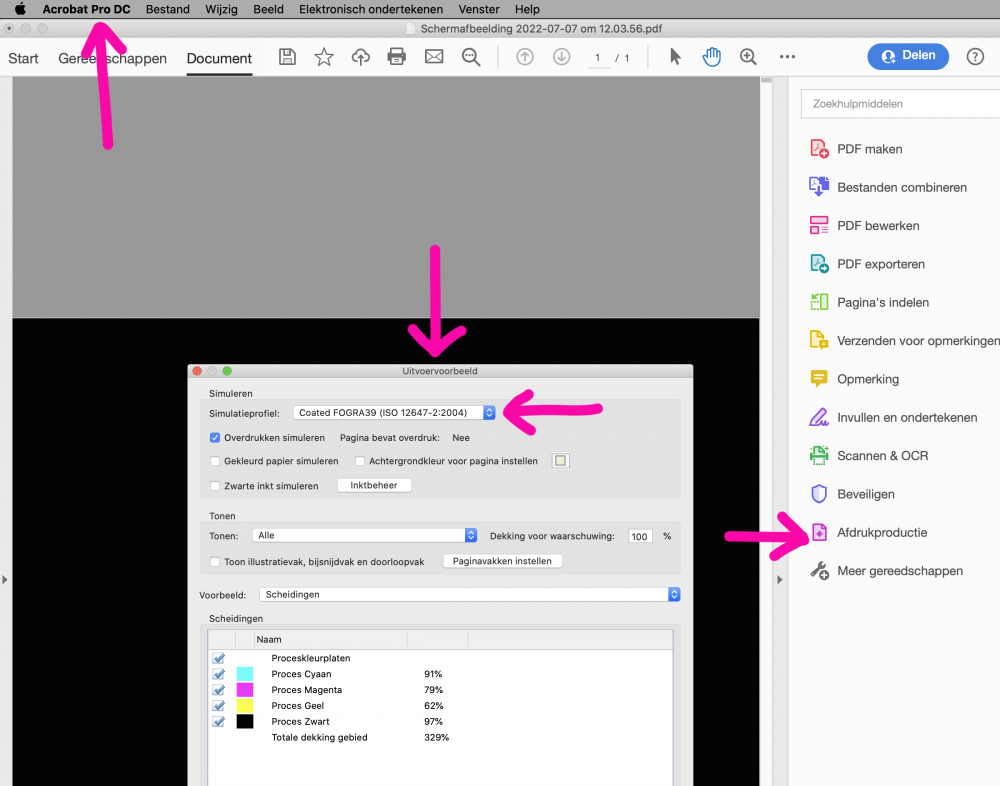The width and height of the screenshot is (1000, 786).
Task: Go to previous page arrow icon
Action: (525, 57)
